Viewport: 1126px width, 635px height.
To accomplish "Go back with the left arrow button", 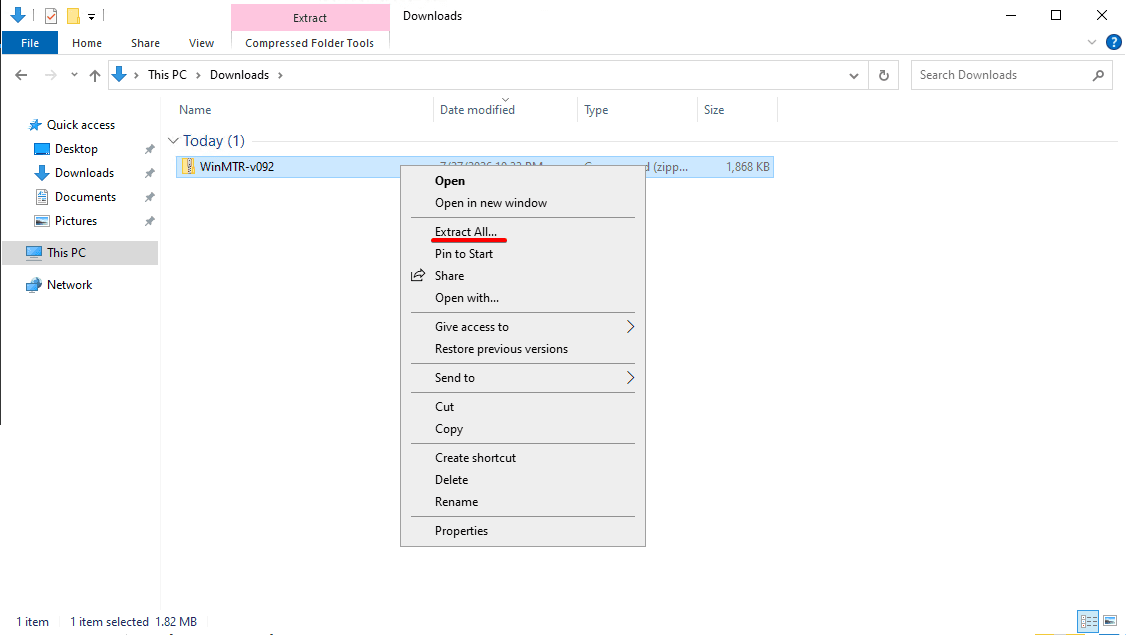I will point(22,75).
